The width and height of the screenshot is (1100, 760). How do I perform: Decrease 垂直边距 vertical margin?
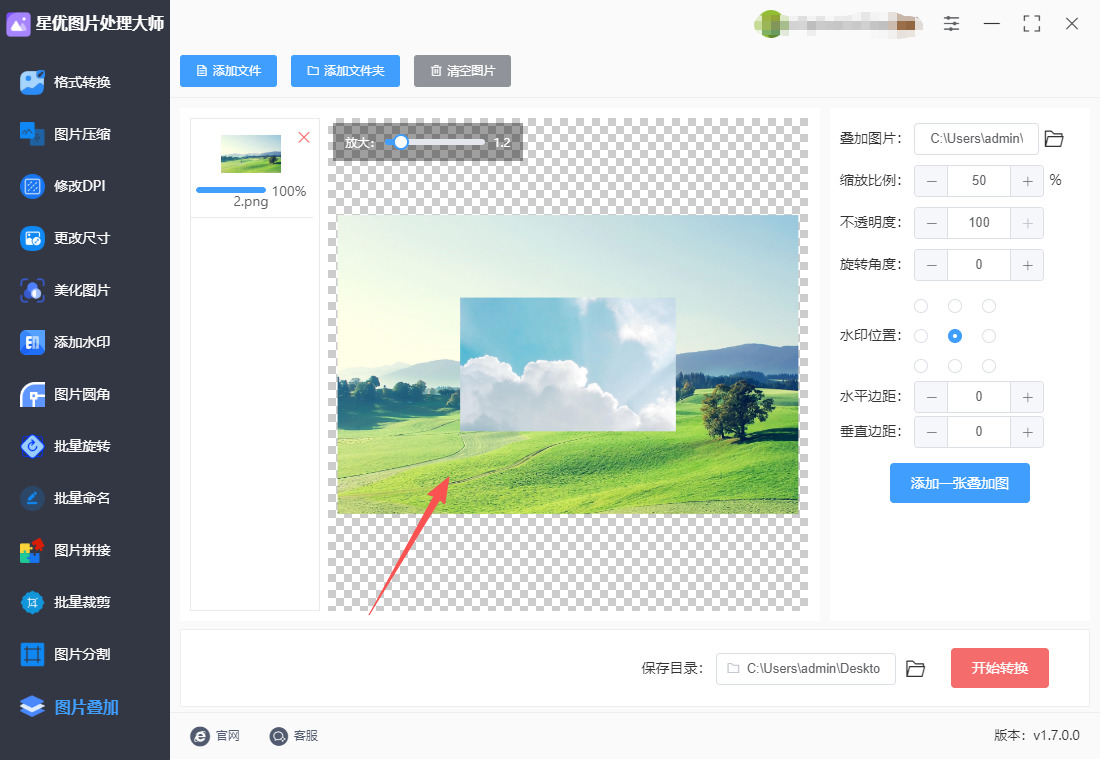[x=931, y=432]
